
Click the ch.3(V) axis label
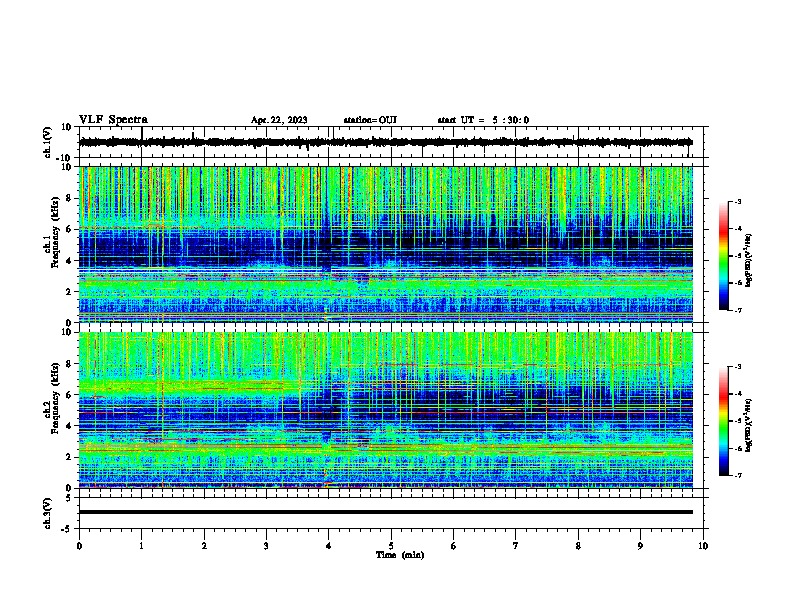pos(48,513)
